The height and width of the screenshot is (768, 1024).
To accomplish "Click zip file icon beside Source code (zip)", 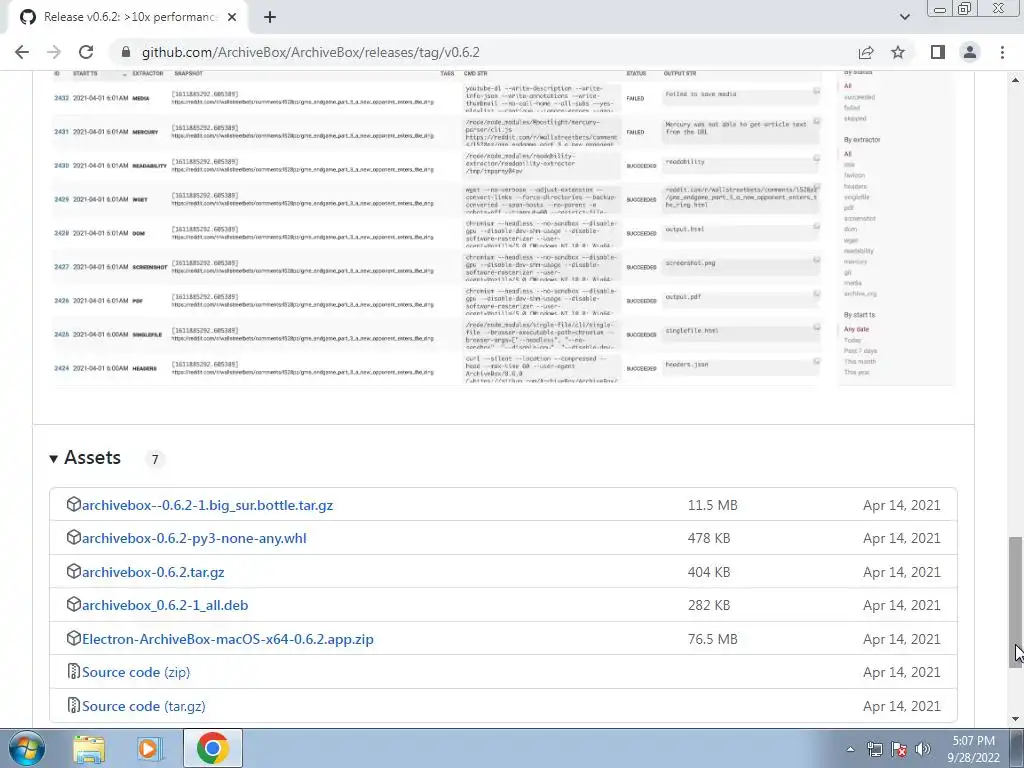I will pyautogui.click(x=73, y=671).
